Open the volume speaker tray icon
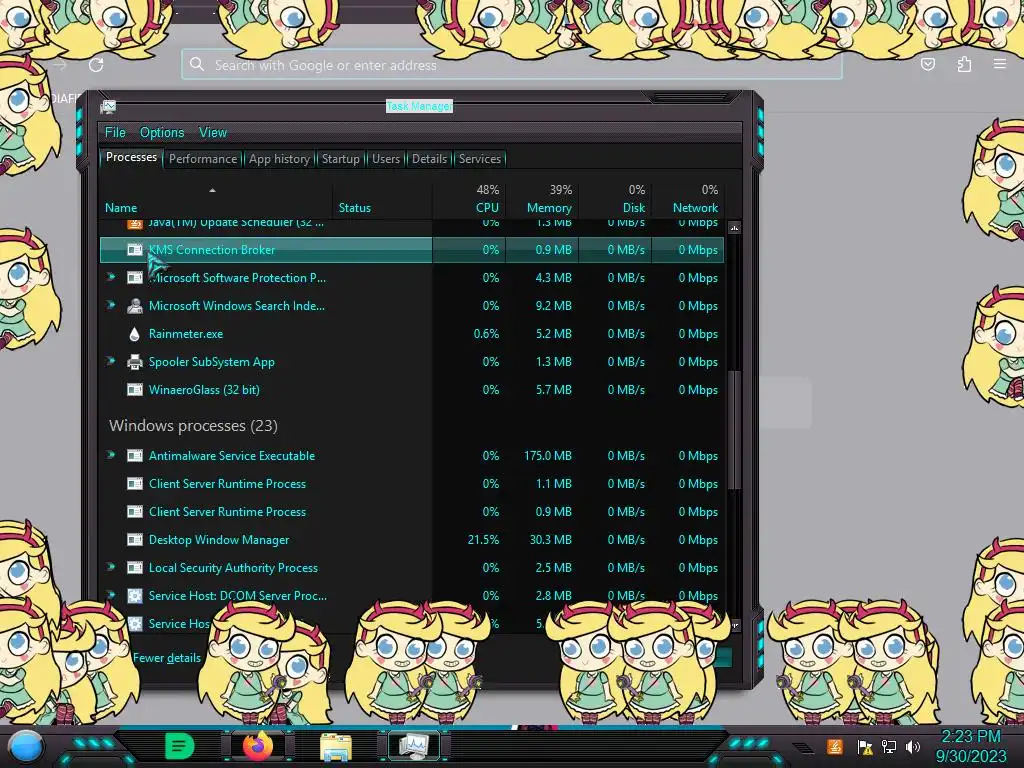 913,747
